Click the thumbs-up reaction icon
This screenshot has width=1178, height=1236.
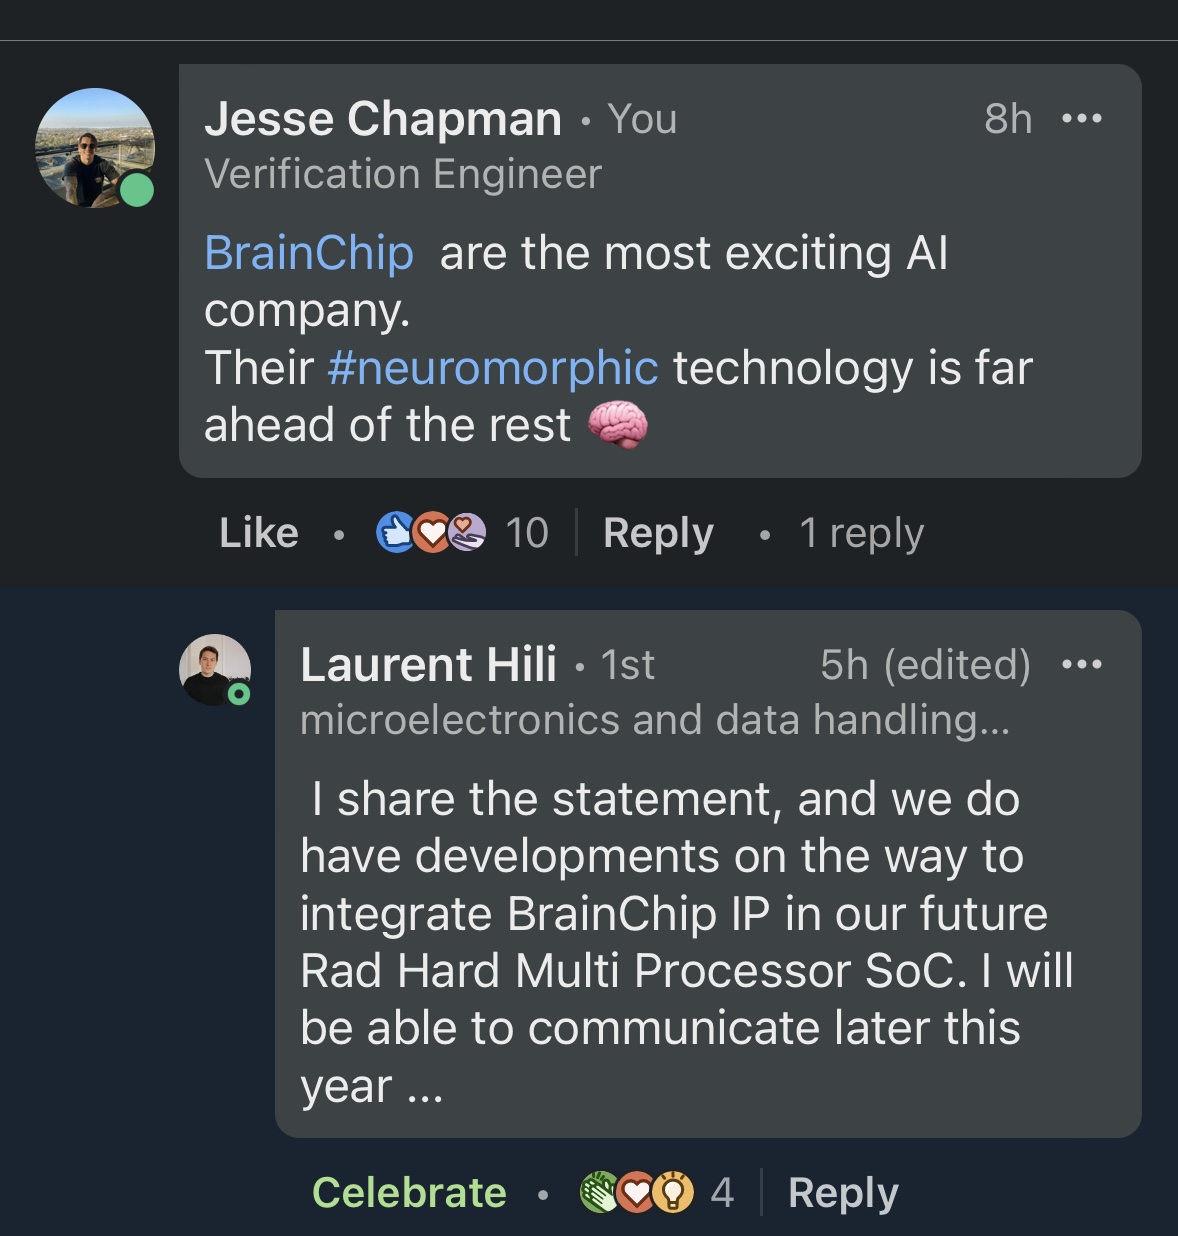(395, 533)
